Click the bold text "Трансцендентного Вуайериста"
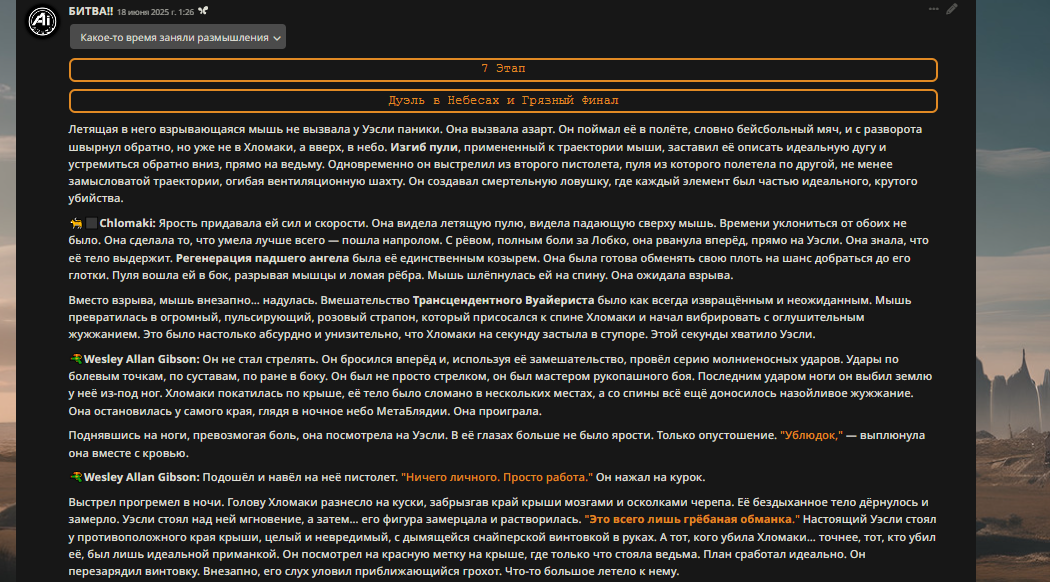This screenshot has width=1050, height=582. tap(503, 301)
